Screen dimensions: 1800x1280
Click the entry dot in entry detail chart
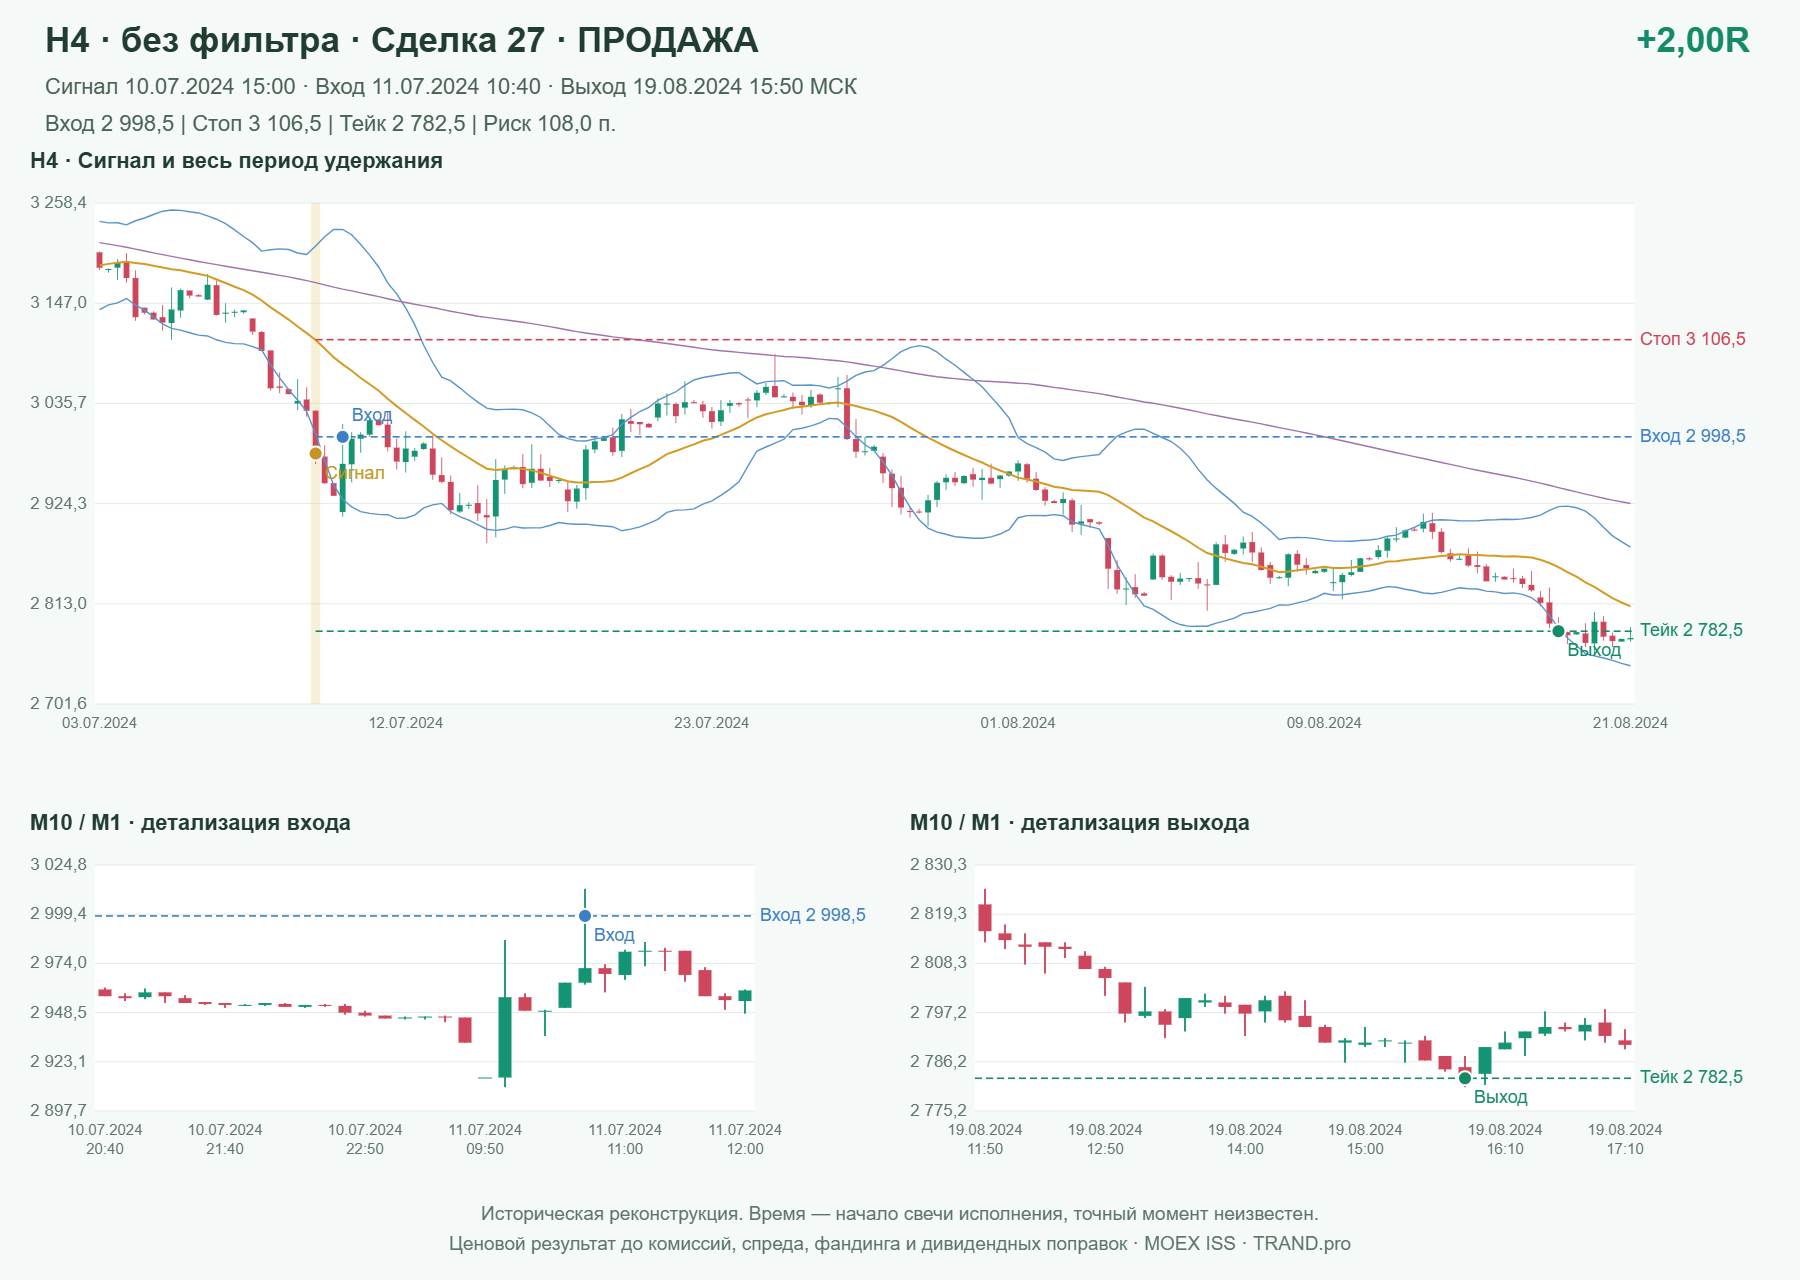585,916
